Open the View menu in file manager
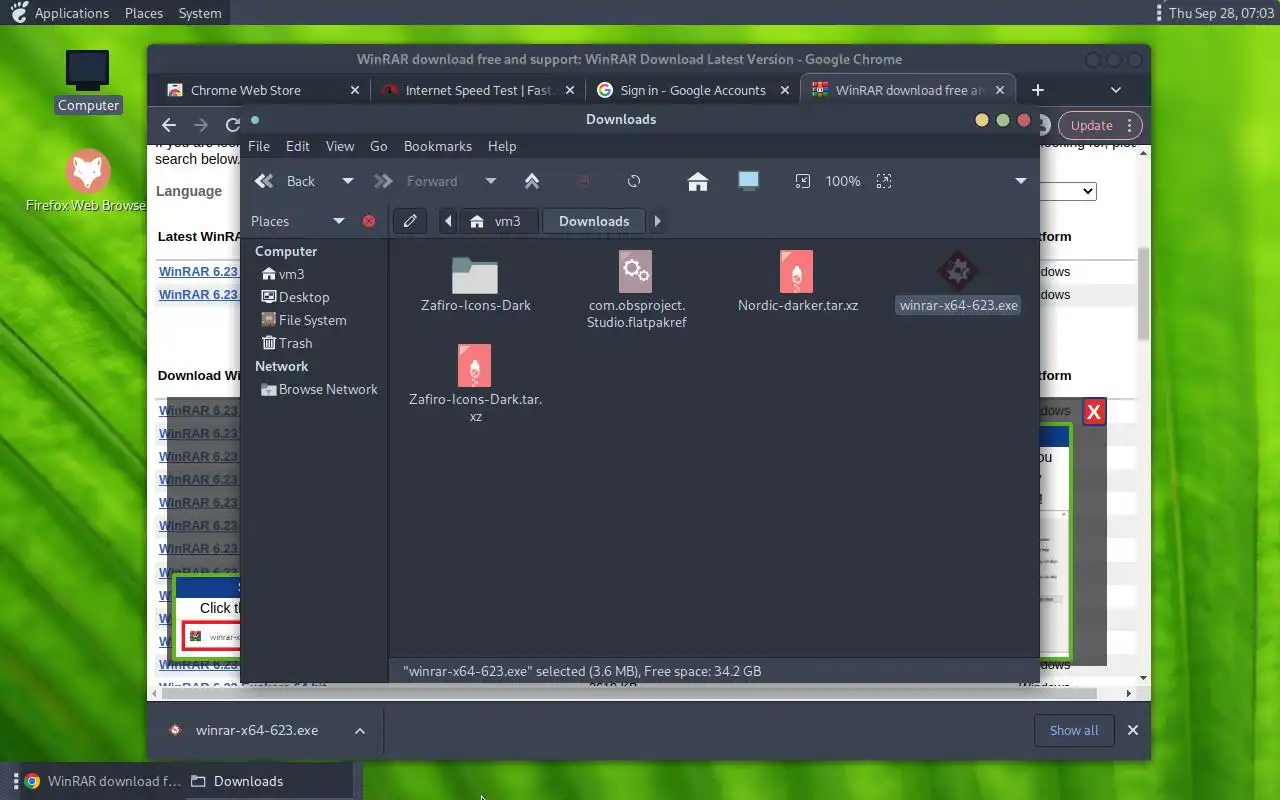Viewport: 1280px width, 800px height. (340, 146)
